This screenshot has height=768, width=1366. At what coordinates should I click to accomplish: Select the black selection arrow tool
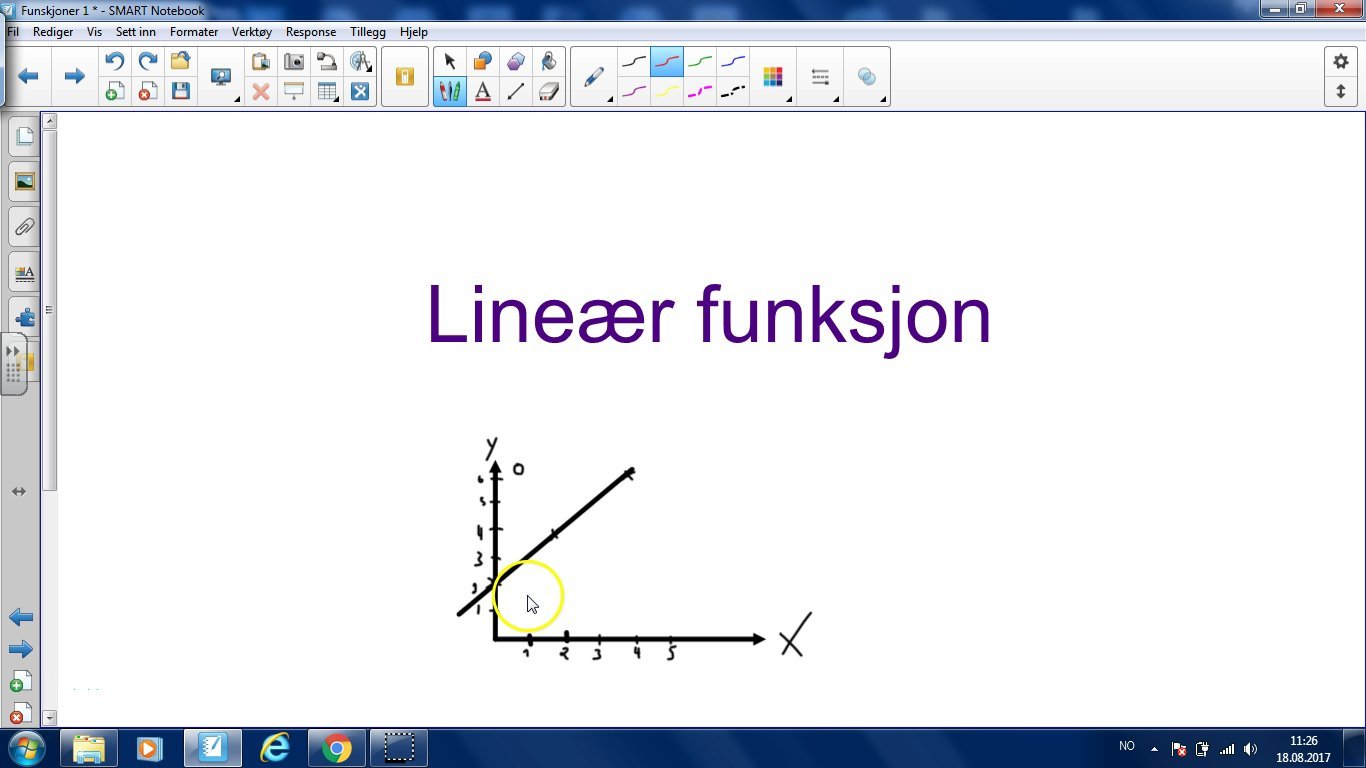[450, 61]
